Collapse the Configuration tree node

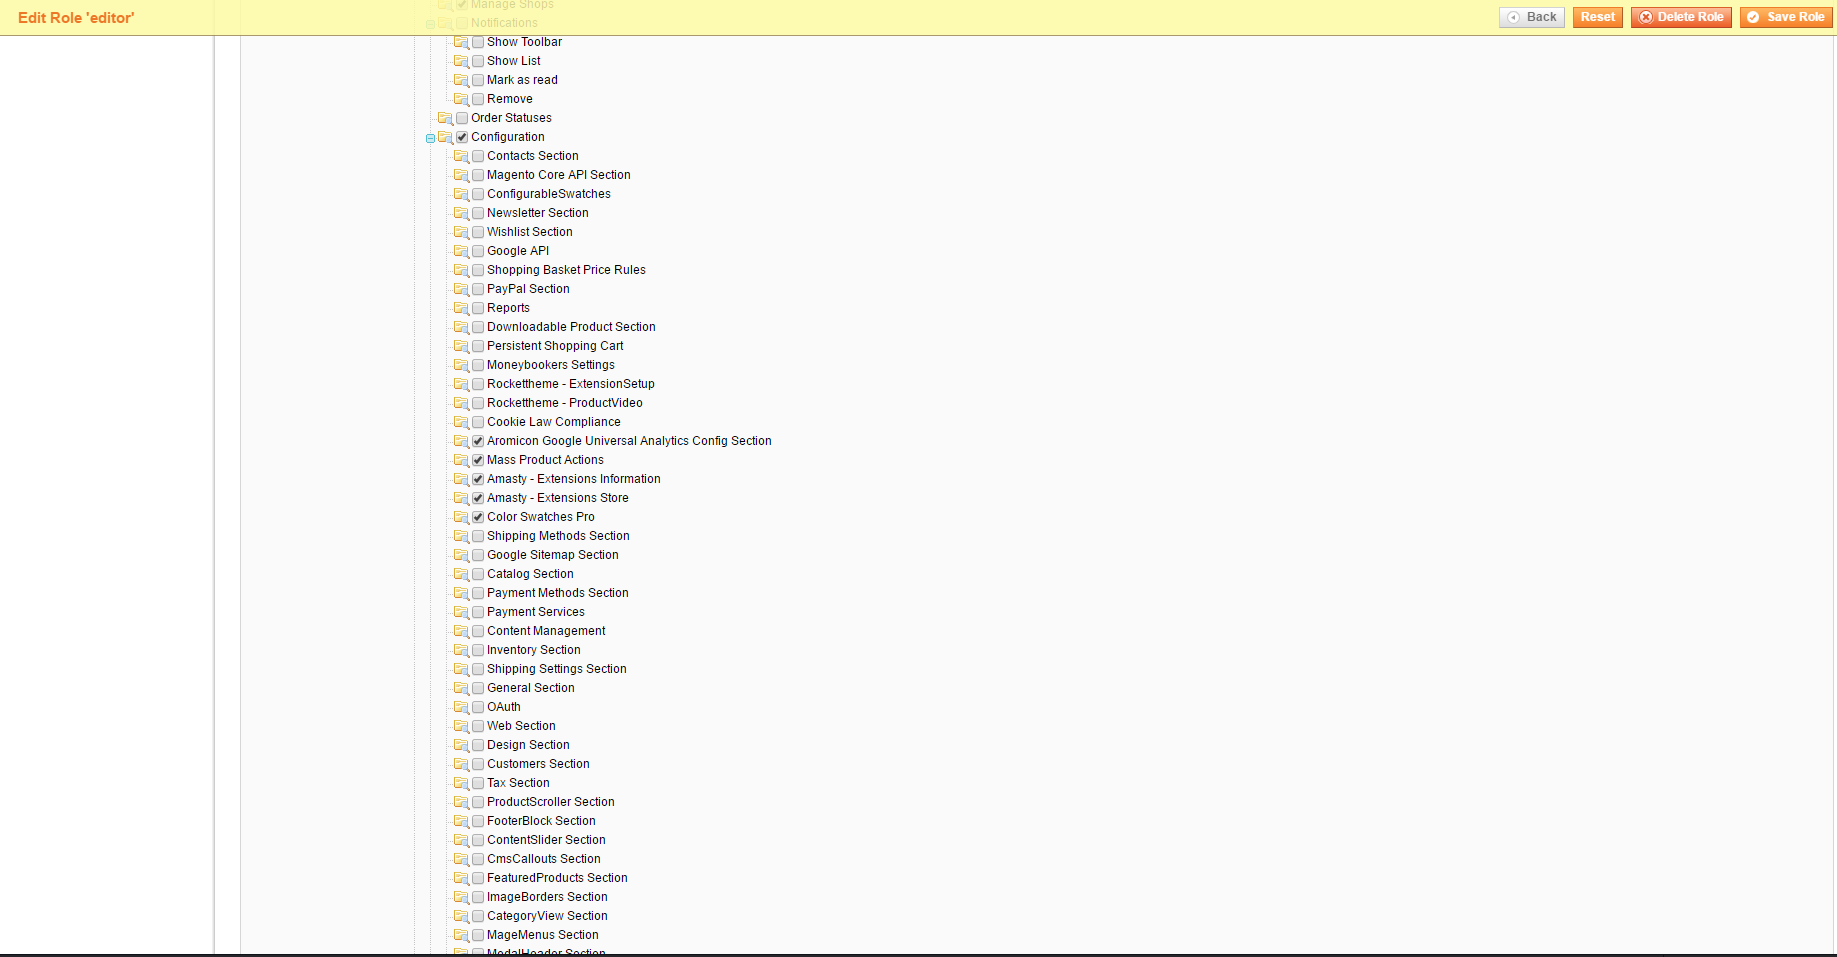click(430, 138)
